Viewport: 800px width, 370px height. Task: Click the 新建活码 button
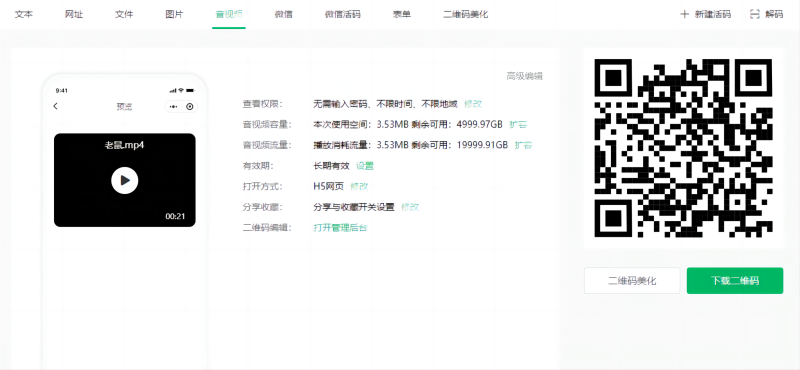[706, 14]
